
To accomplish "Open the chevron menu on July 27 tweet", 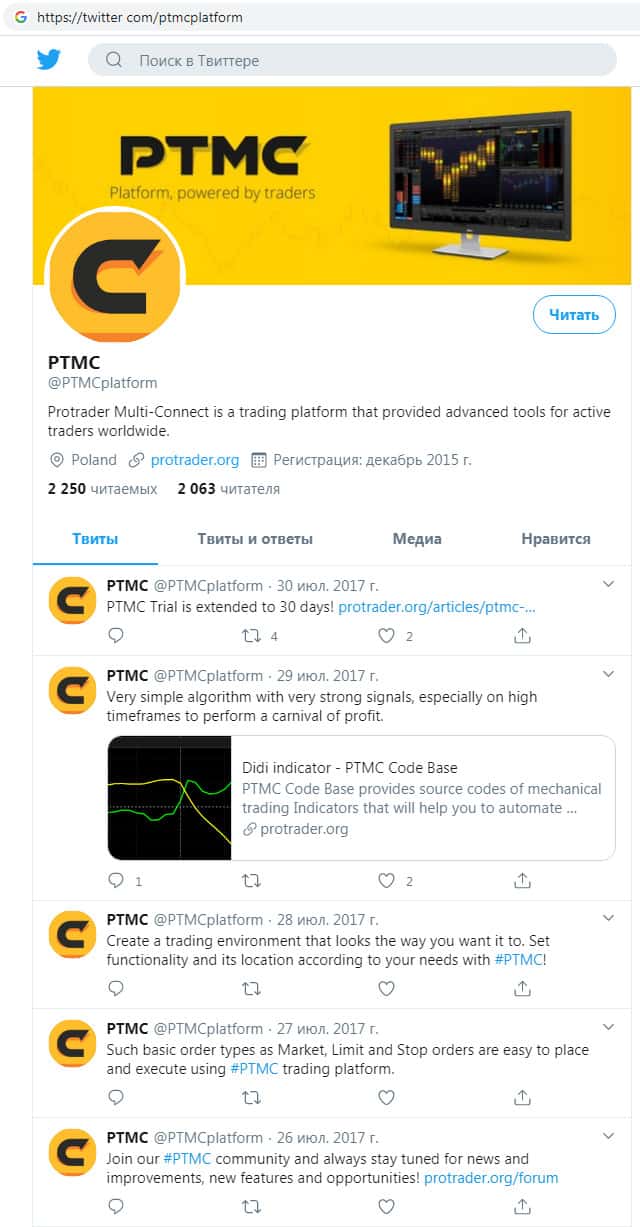I will coord(608,1027).
